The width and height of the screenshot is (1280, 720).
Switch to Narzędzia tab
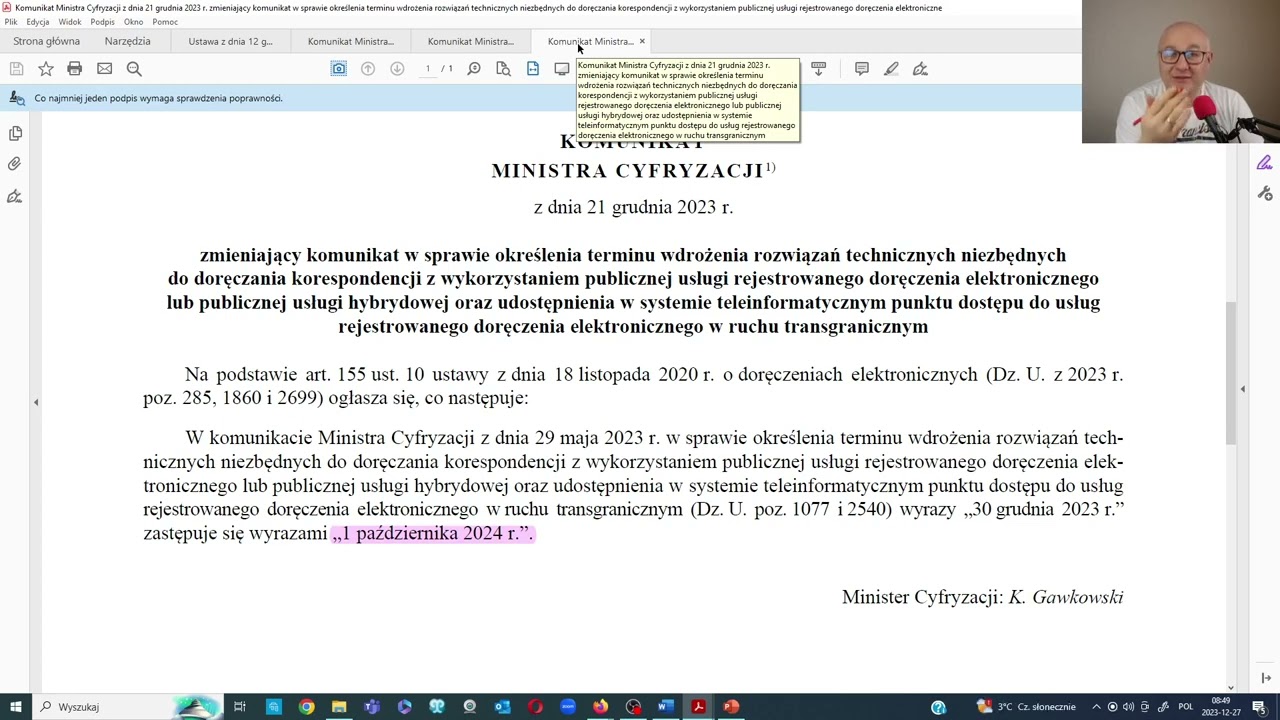(x=127, y=41)
